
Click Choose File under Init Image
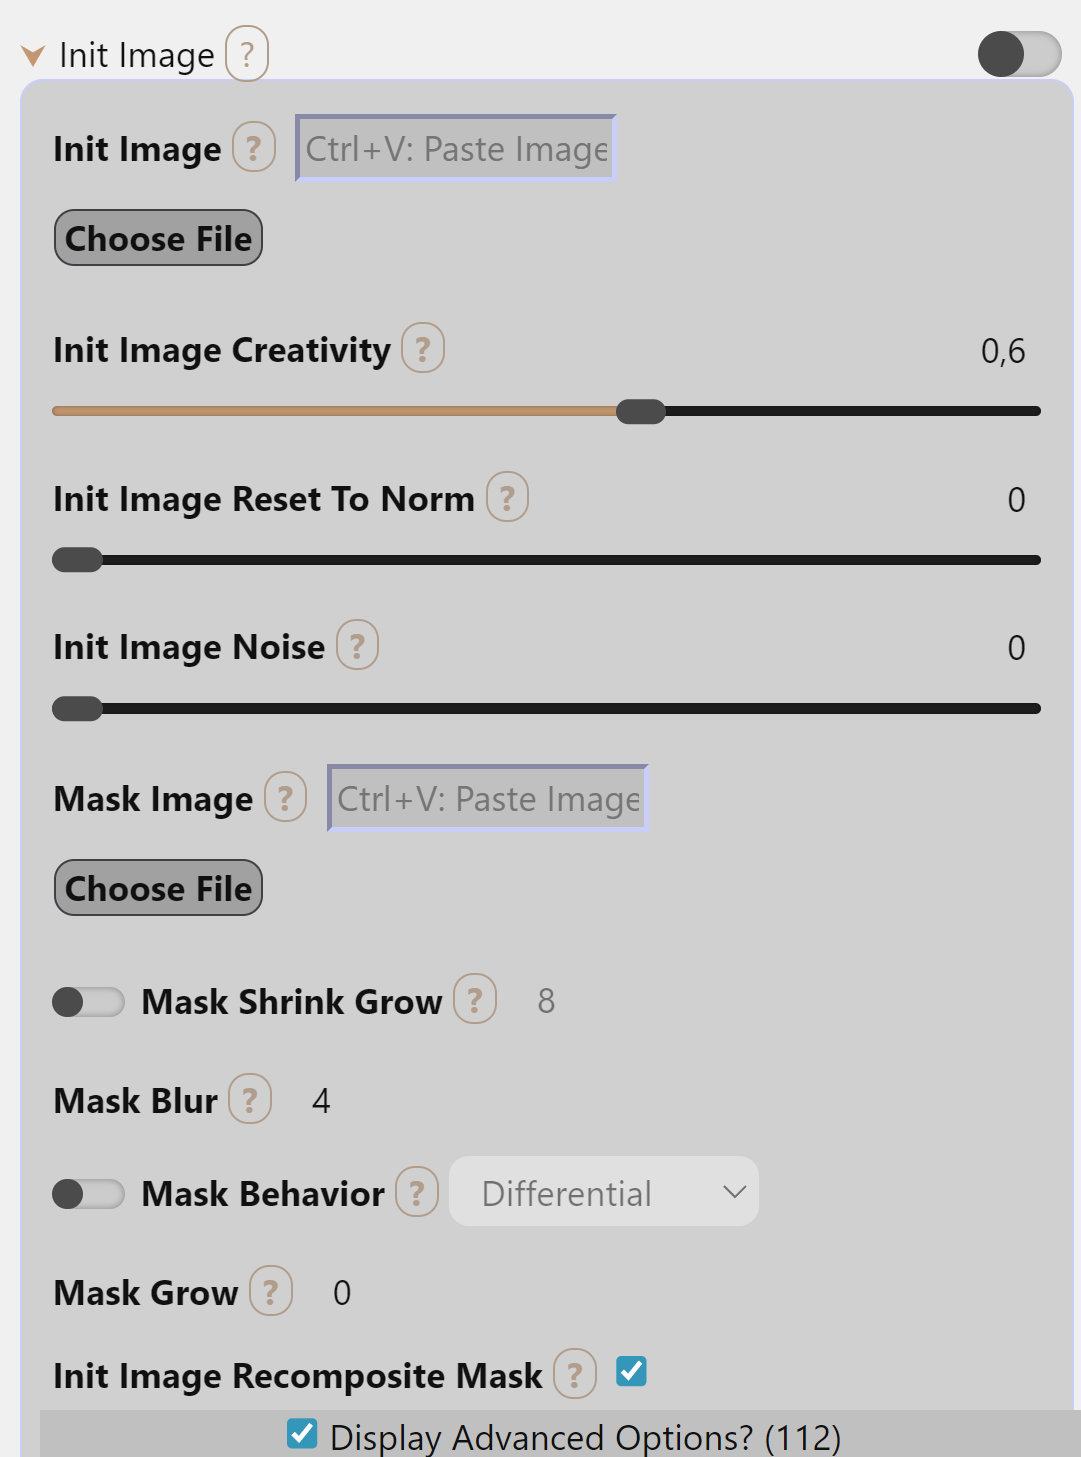(x=158, y=238)
